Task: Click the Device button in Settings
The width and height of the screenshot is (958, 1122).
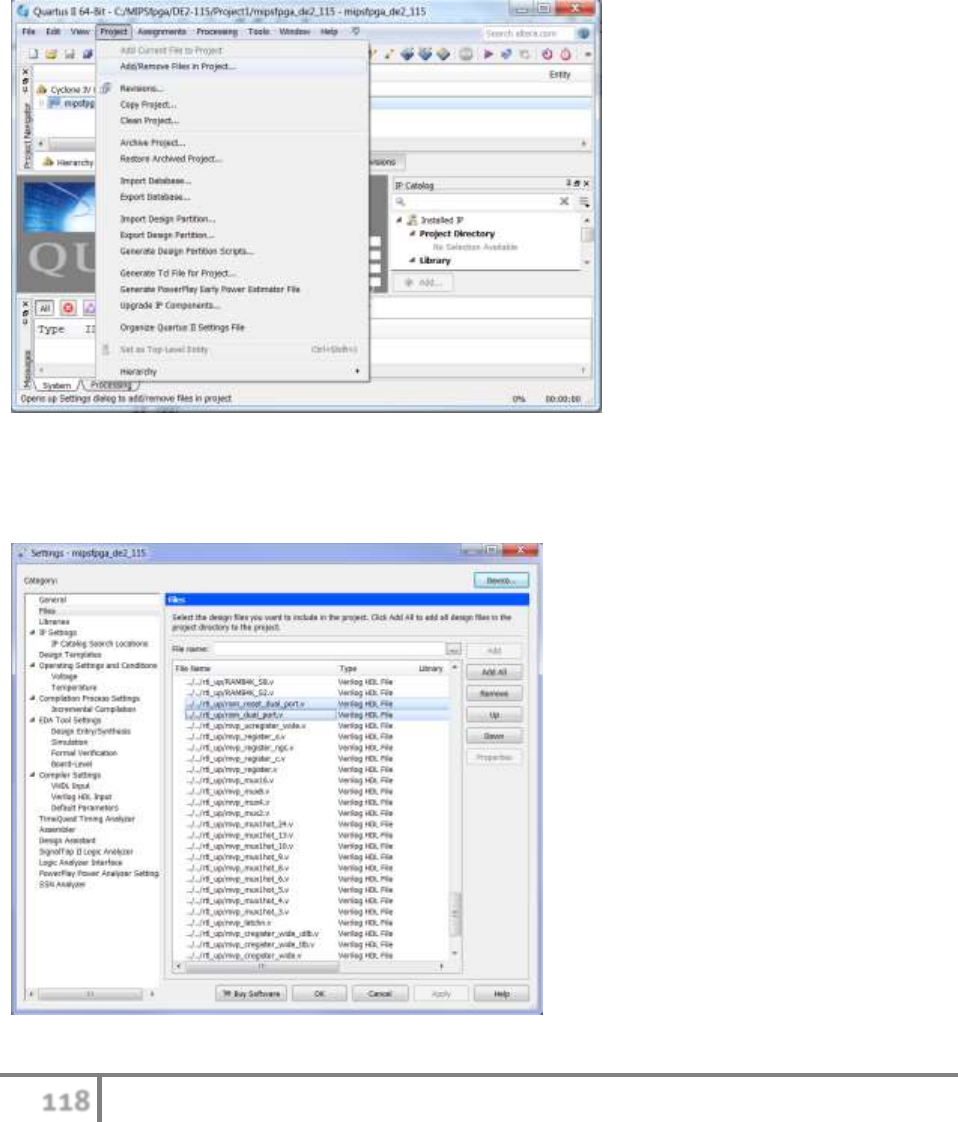Action: coord(501,580)
